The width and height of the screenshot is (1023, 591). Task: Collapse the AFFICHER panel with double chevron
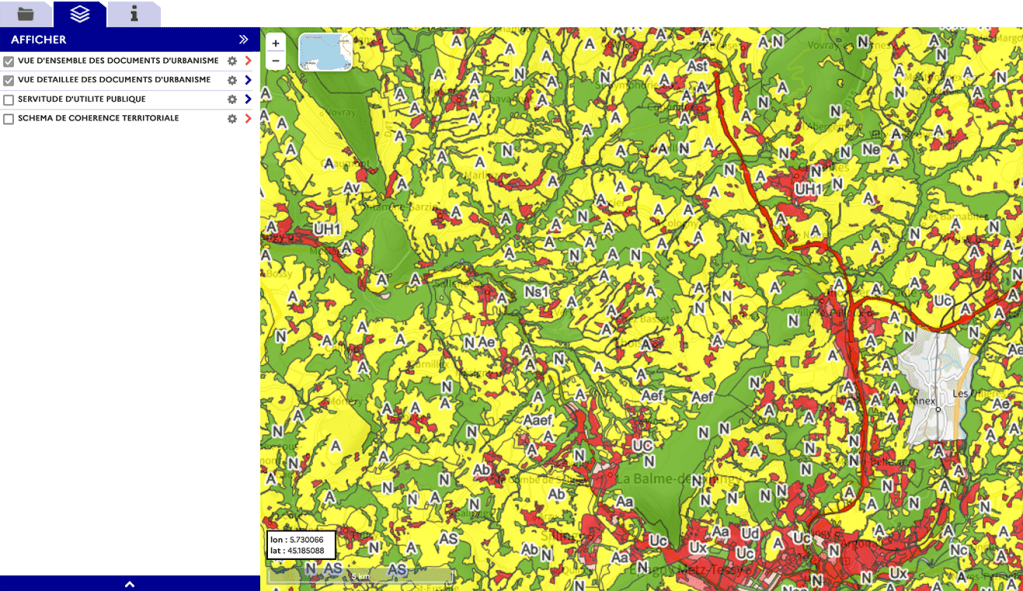(x=243, y=40)
